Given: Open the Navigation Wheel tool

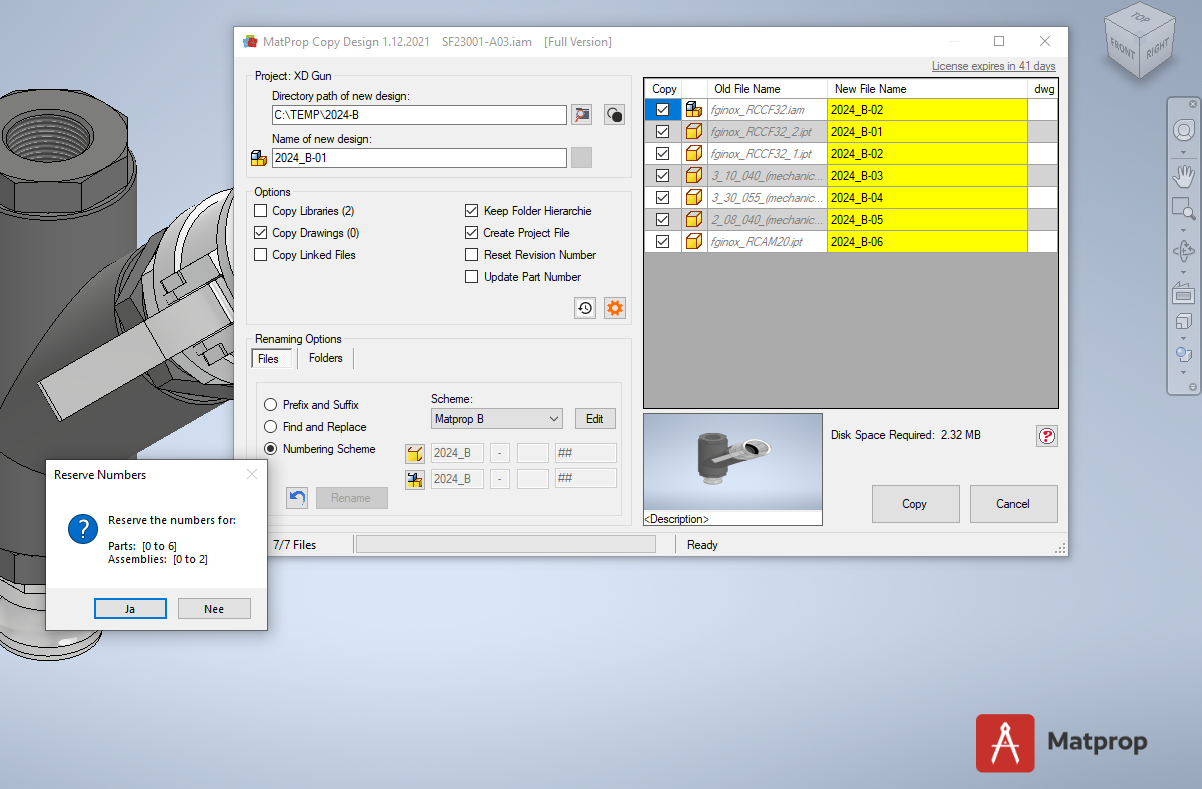Looking at the screenshot, I should 1183,129.
